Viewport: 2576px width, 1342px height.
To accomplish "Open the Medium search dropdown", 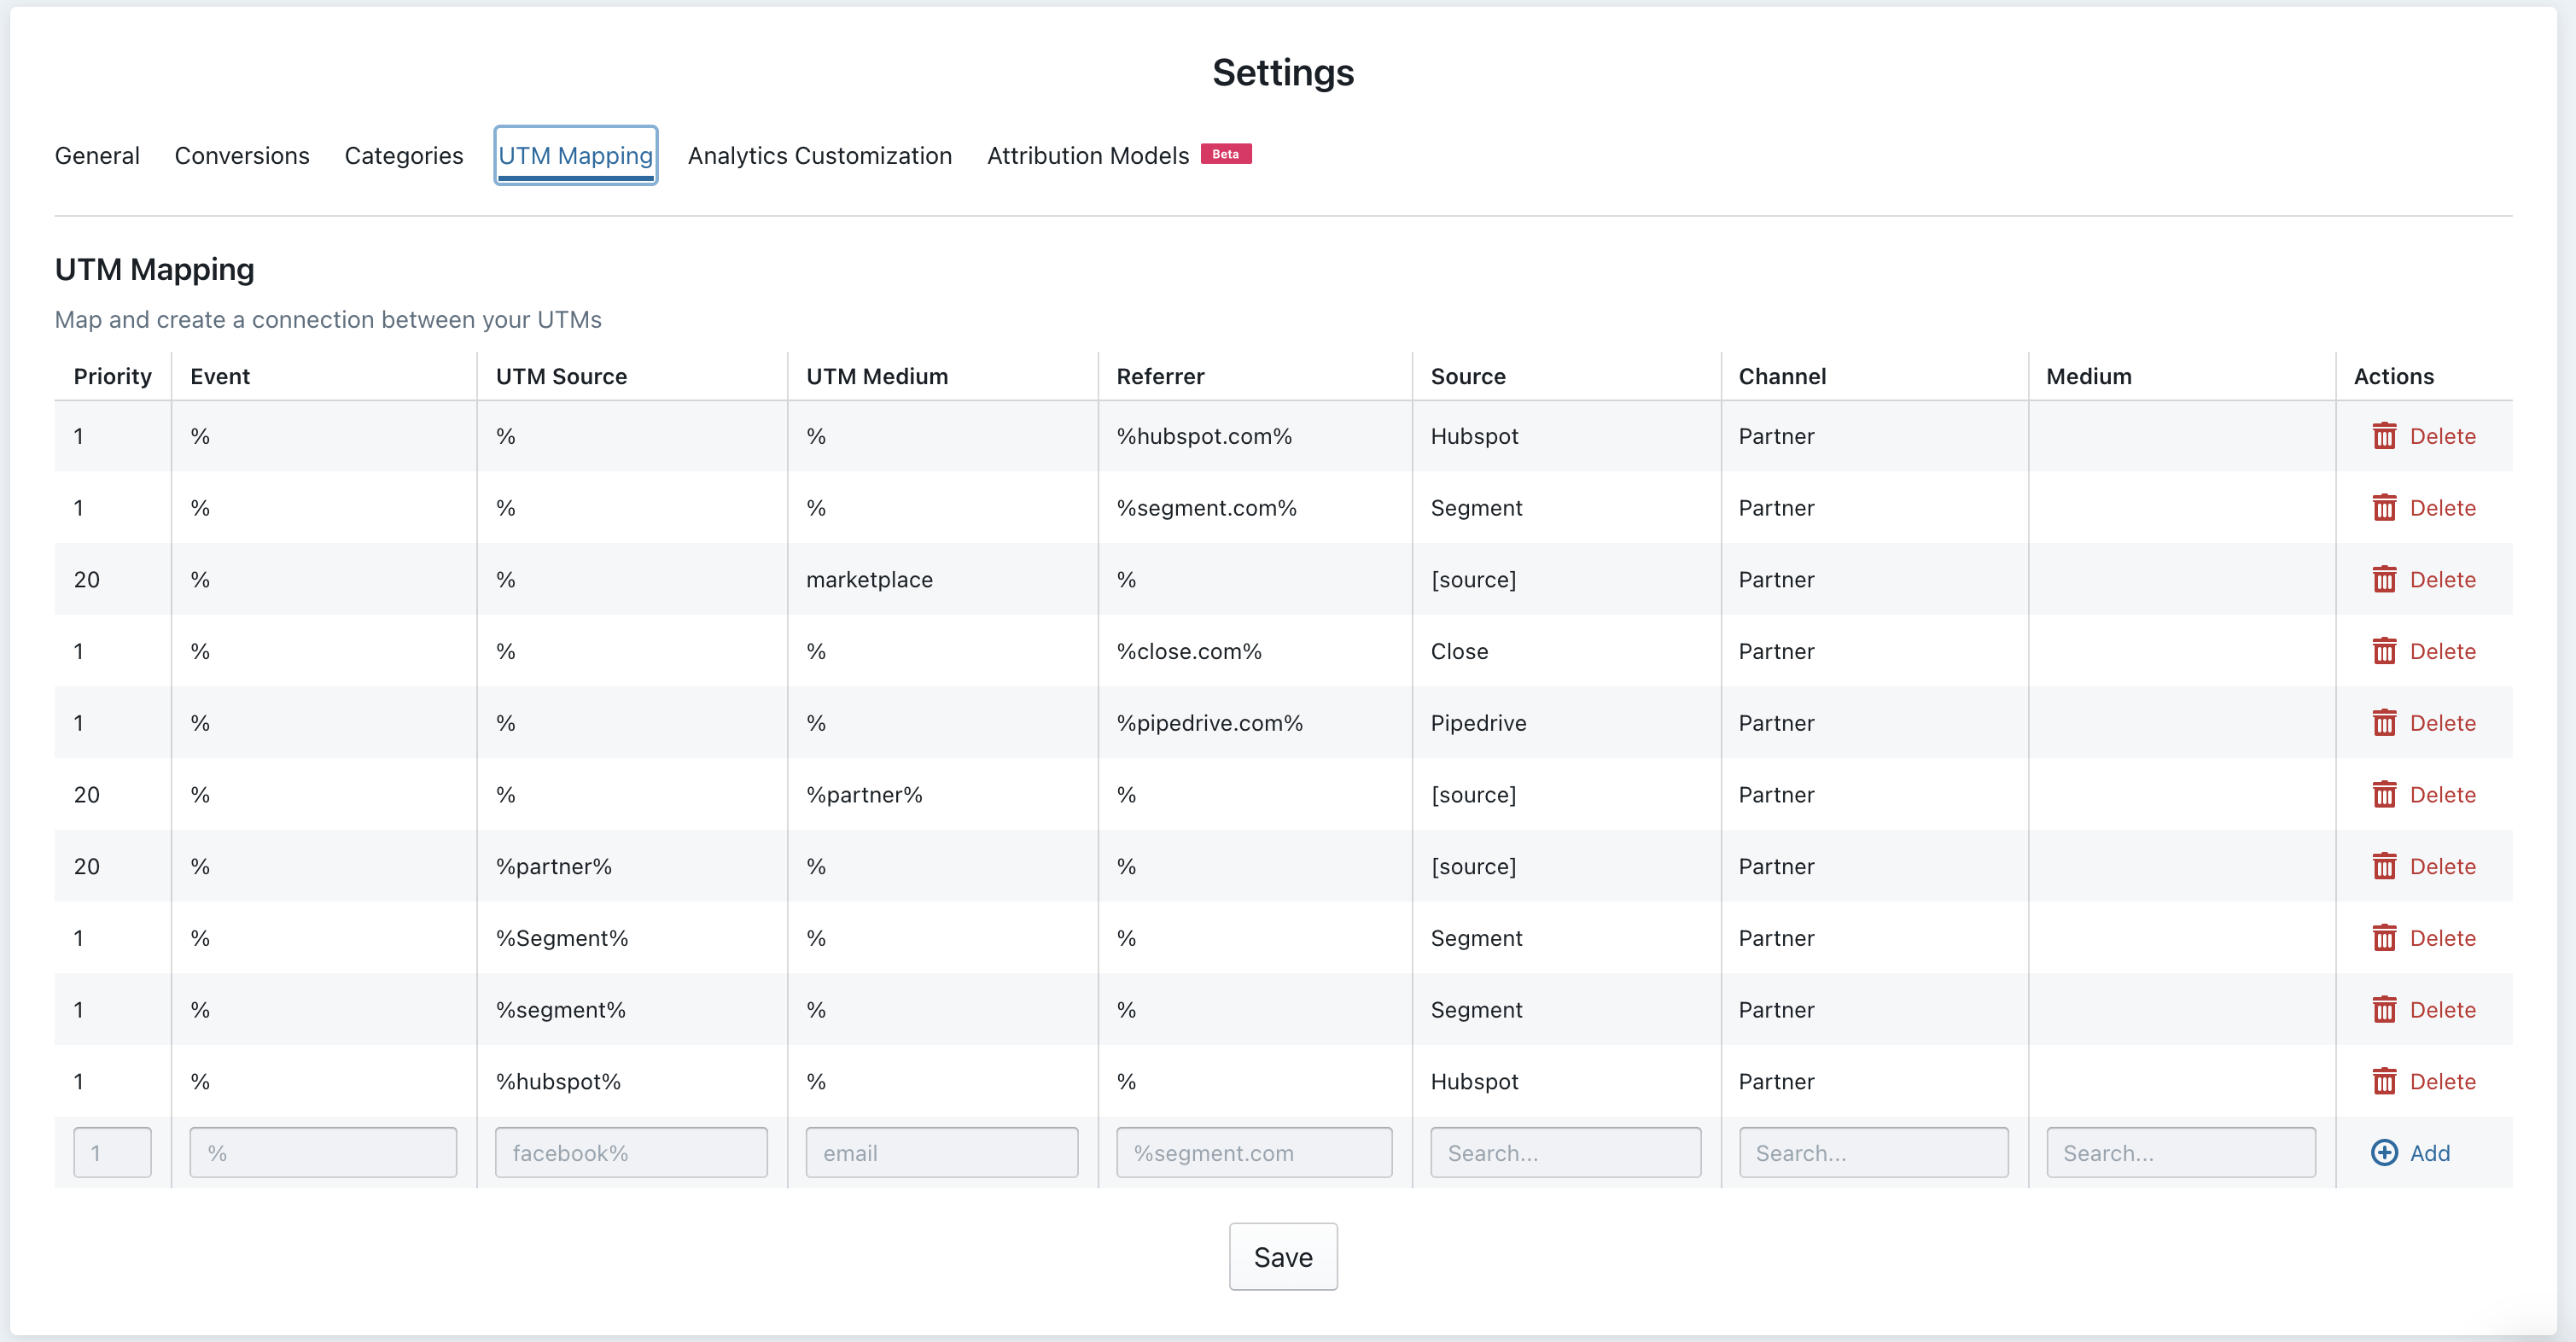I will point(2181,1153).
